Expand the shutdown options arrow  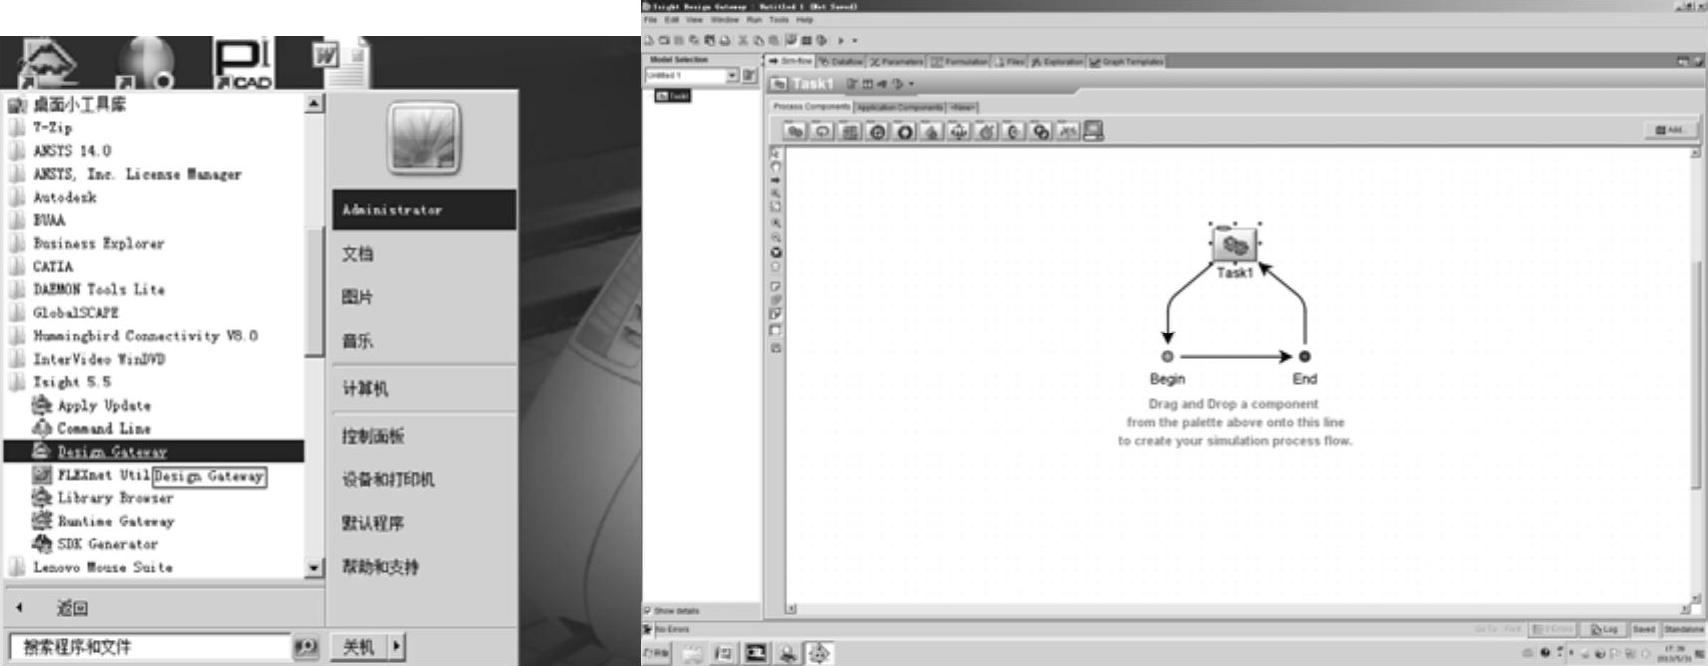click(396, 647)
